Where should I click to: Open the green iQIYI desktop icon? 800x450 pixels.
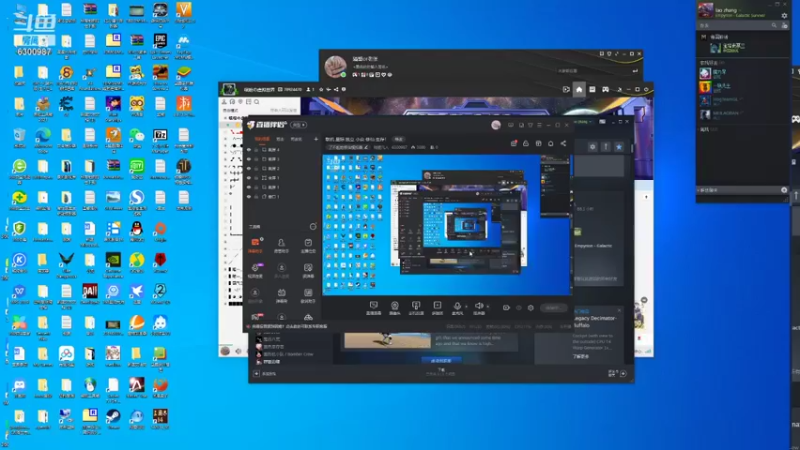point(137,169)
